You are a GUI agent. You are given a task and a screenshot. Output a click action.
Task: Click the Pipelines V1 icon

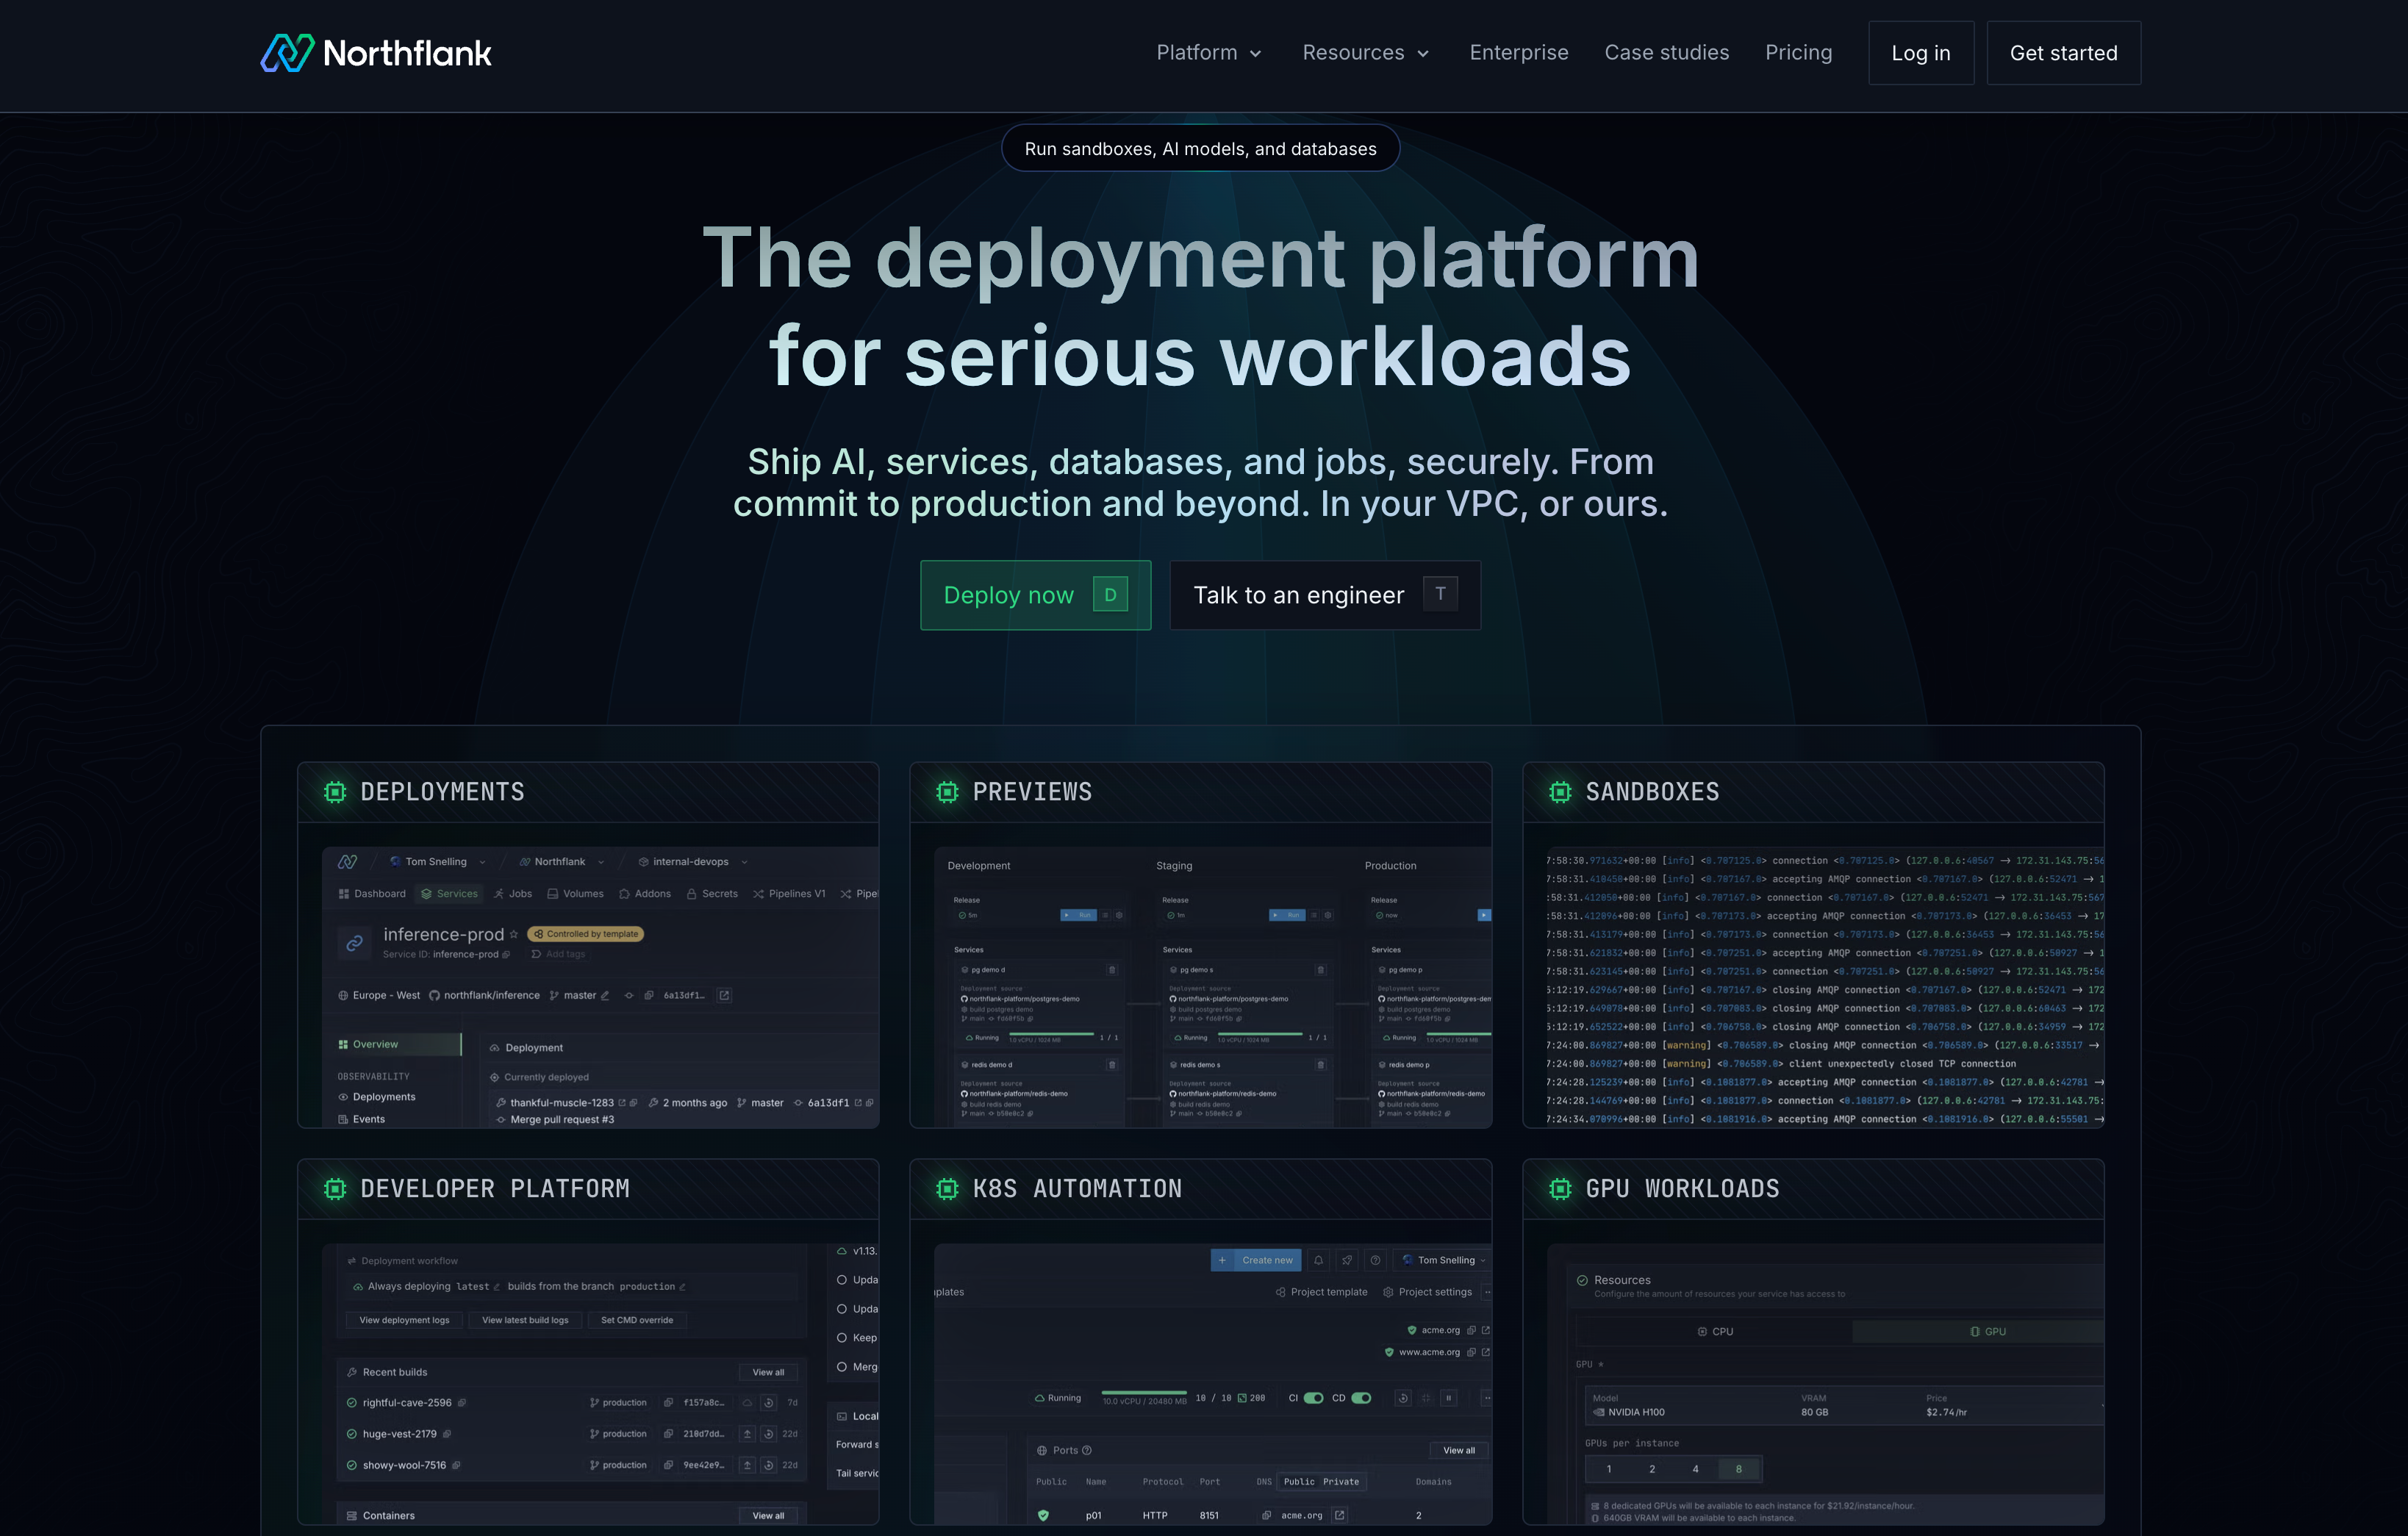(758, 894)
